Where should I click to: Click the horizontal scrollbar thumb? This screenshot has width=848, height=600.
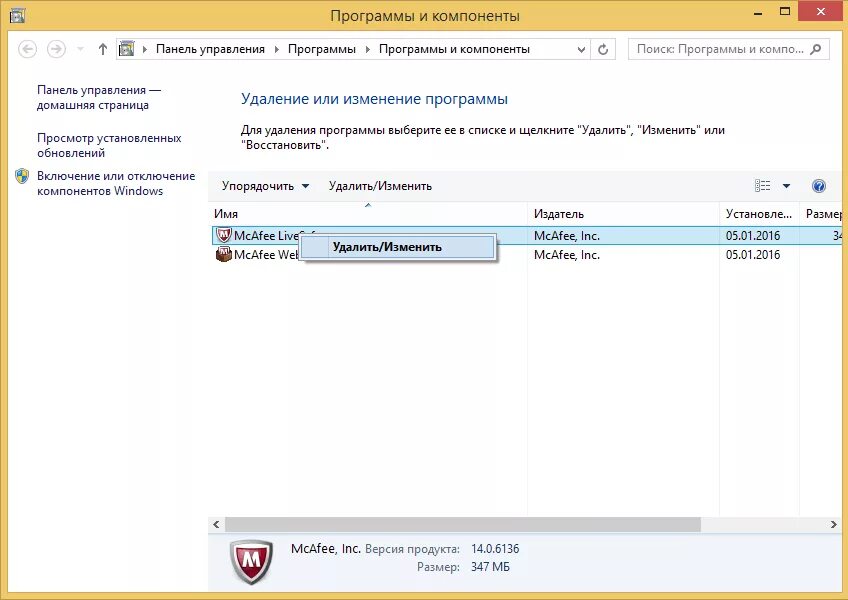click(463, 524)
